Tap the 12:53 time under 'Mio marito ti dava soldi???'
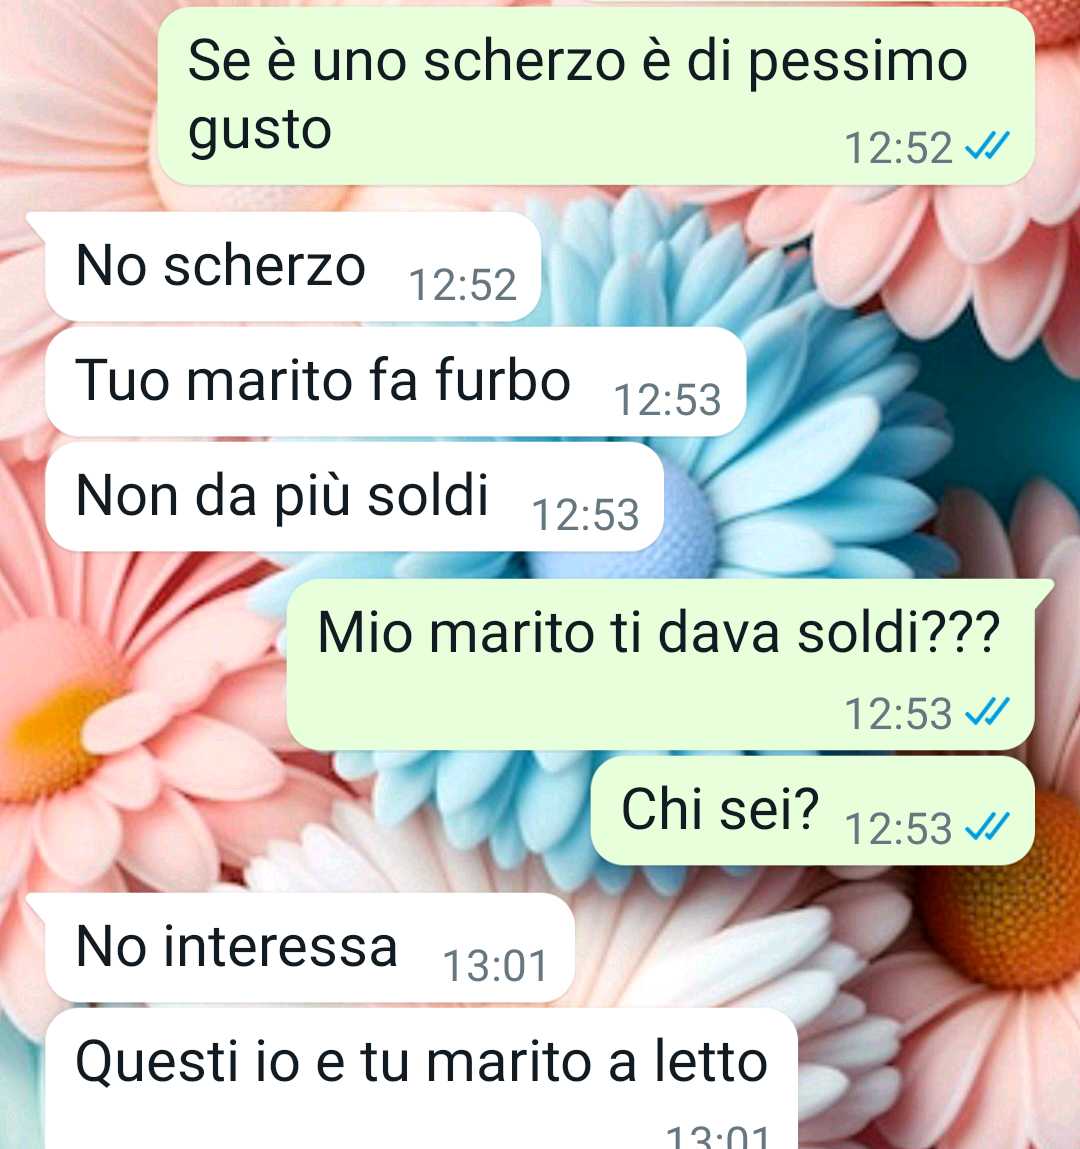This screenshot has height=1149, width=1080. click(898, 713)
